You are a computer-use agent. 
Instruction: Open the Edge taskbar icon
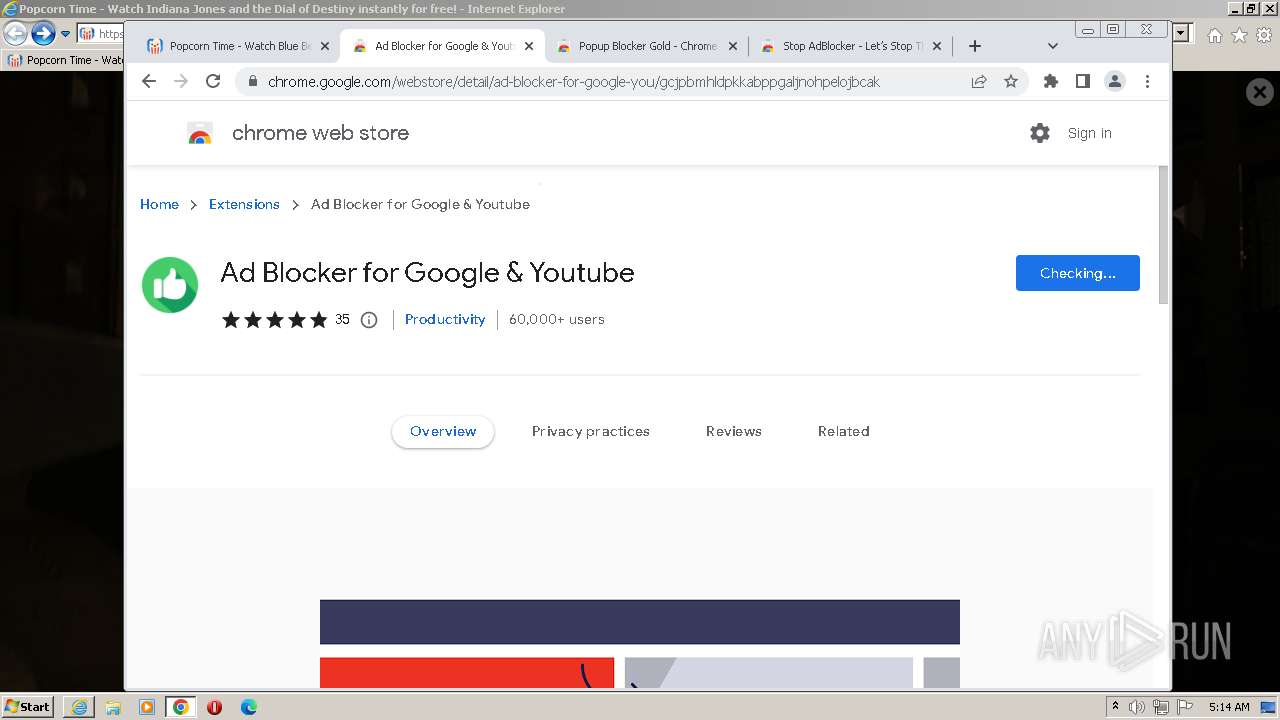click(248, 707)
